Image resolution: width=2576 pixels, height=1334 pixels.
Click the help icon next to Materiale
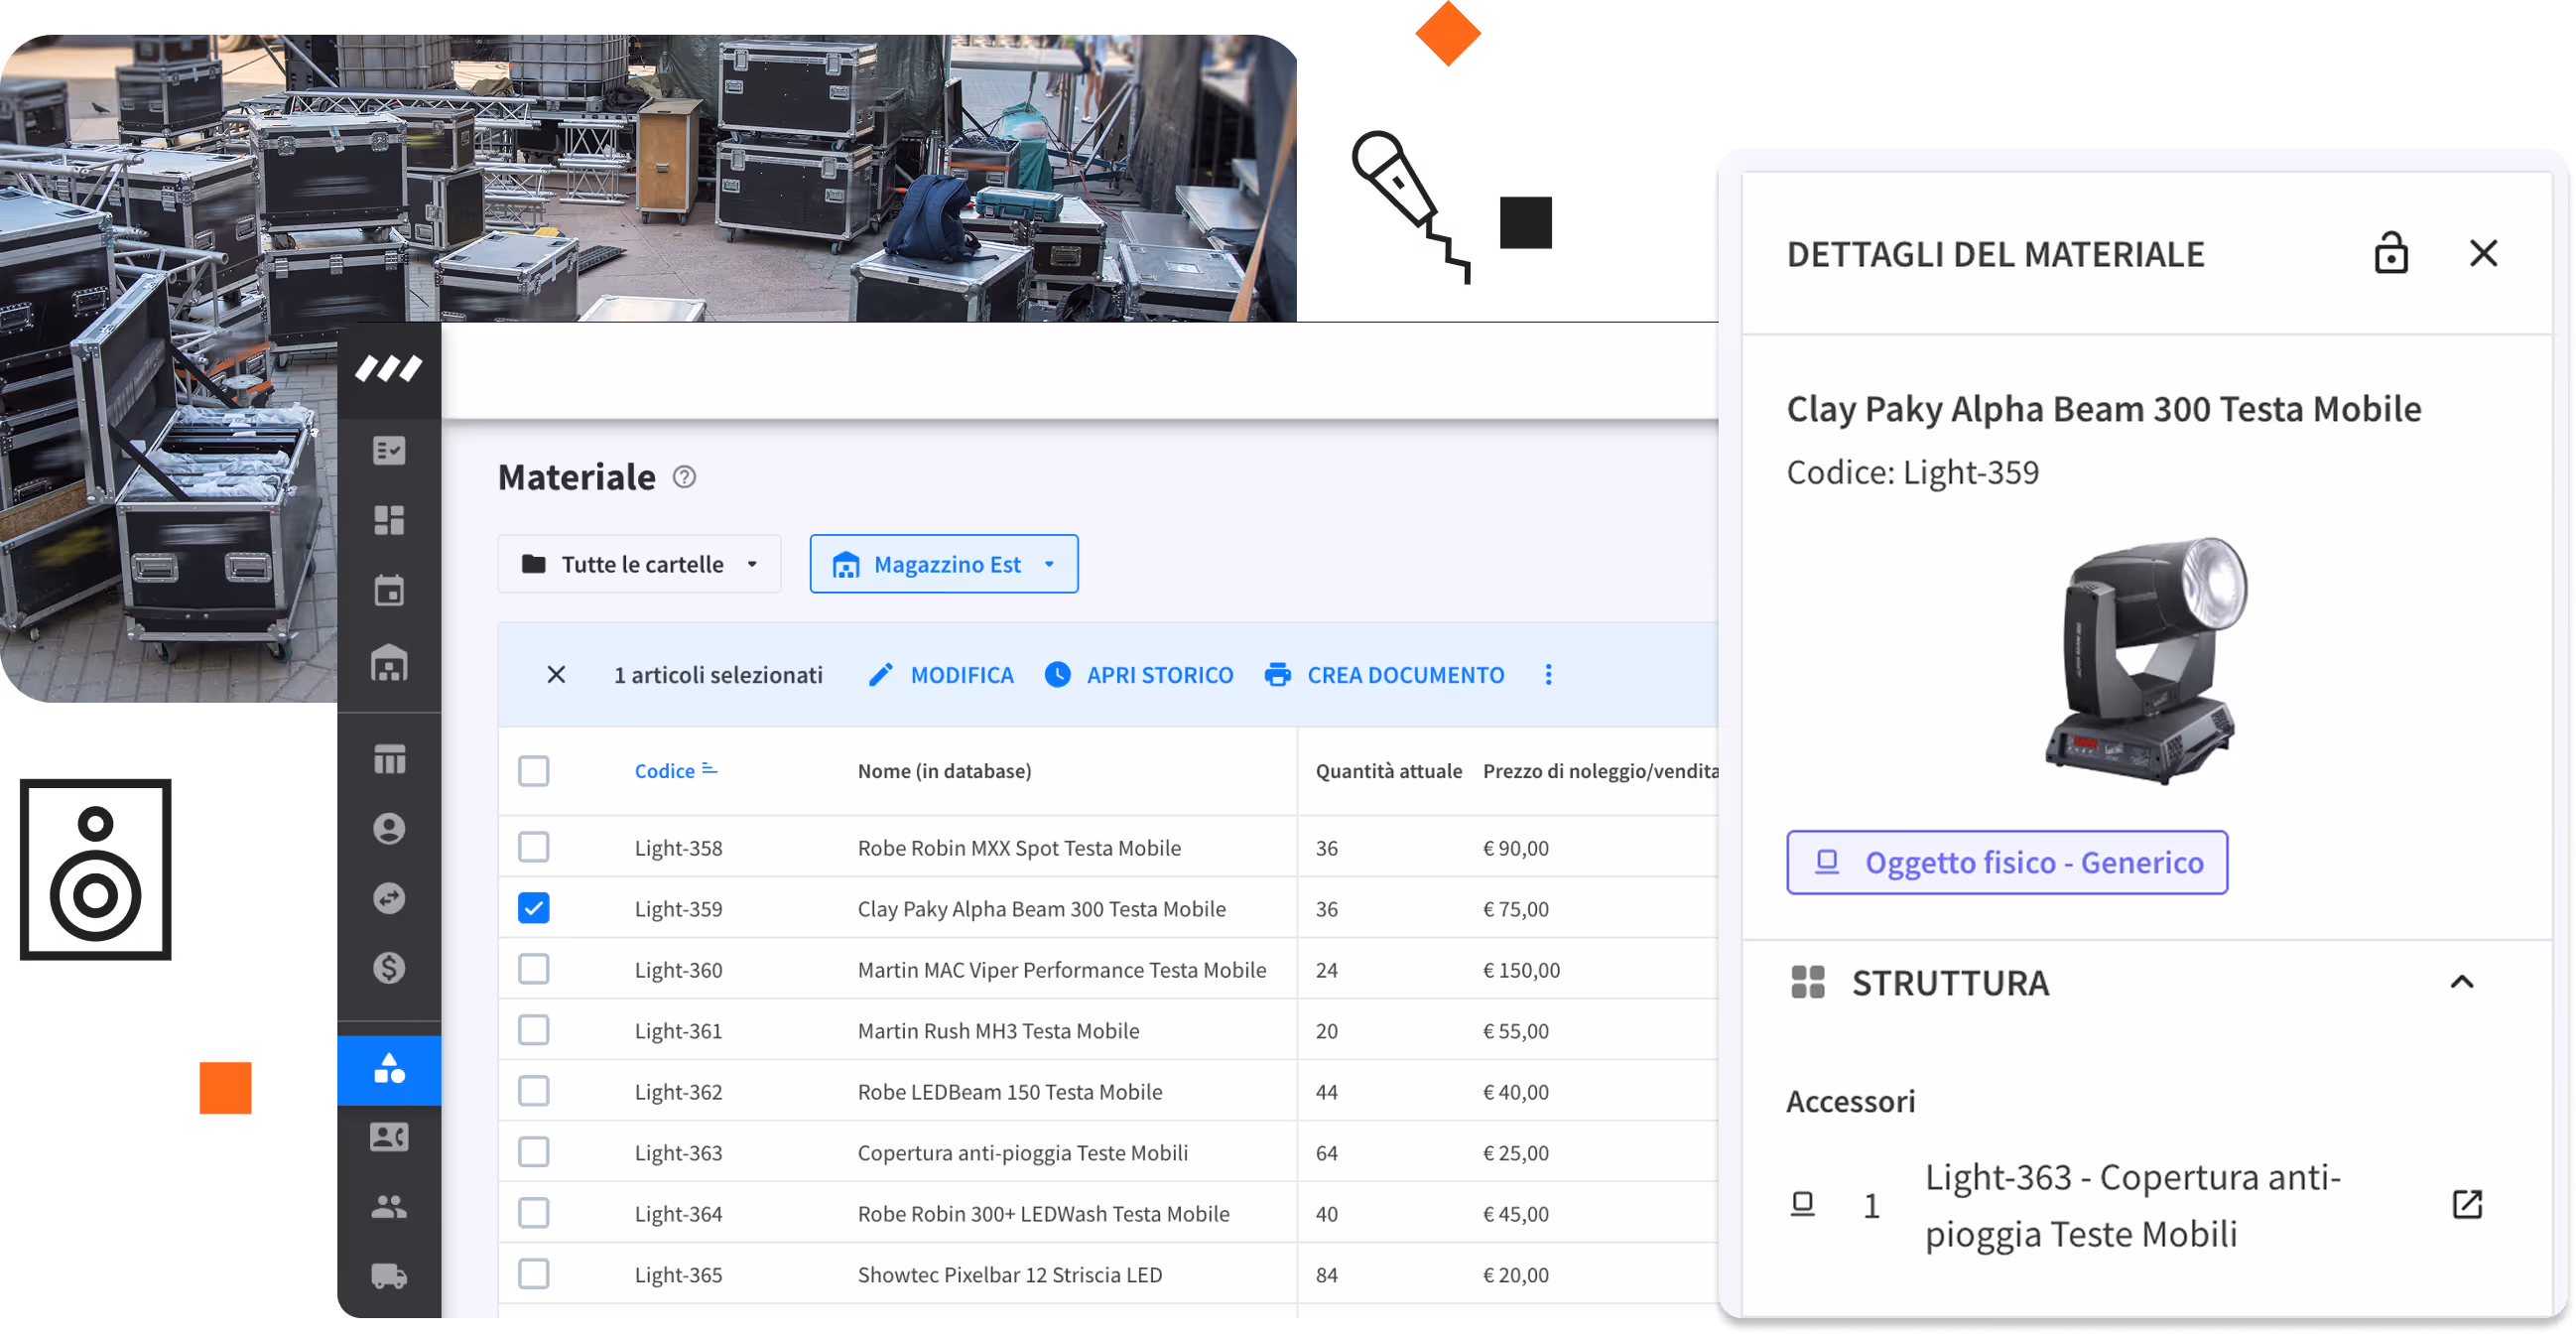coord(684,477)
